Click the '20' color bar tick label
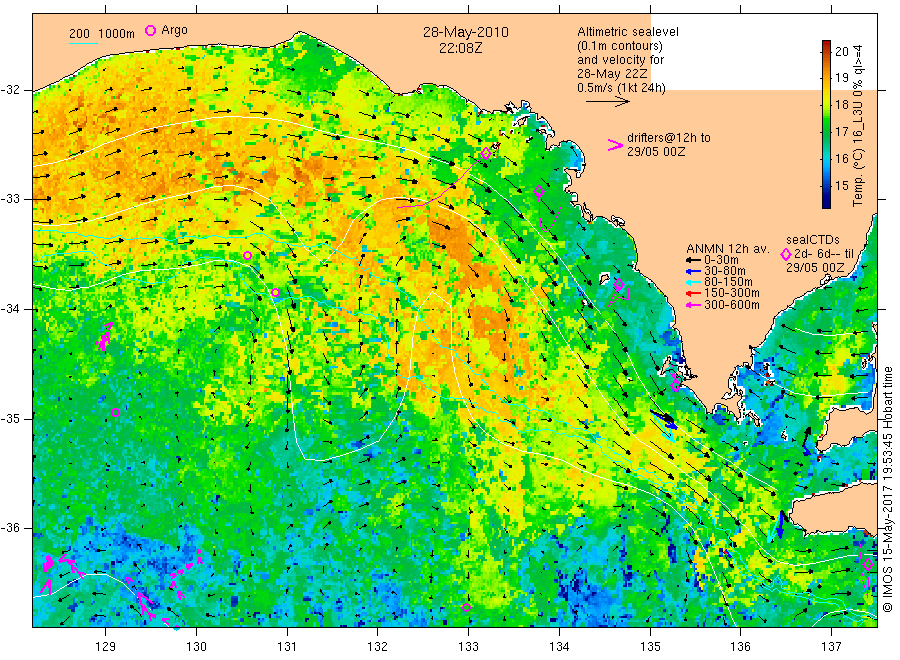 841,51
